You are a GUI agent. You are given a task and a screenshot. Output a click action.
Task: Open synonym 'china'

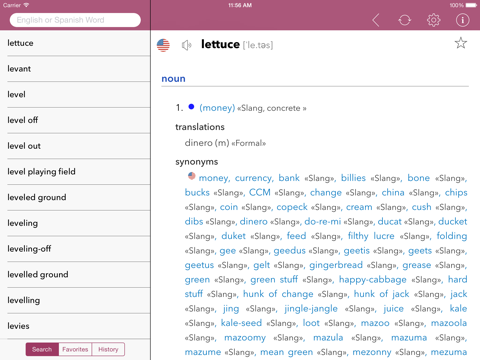coord(393,192)
